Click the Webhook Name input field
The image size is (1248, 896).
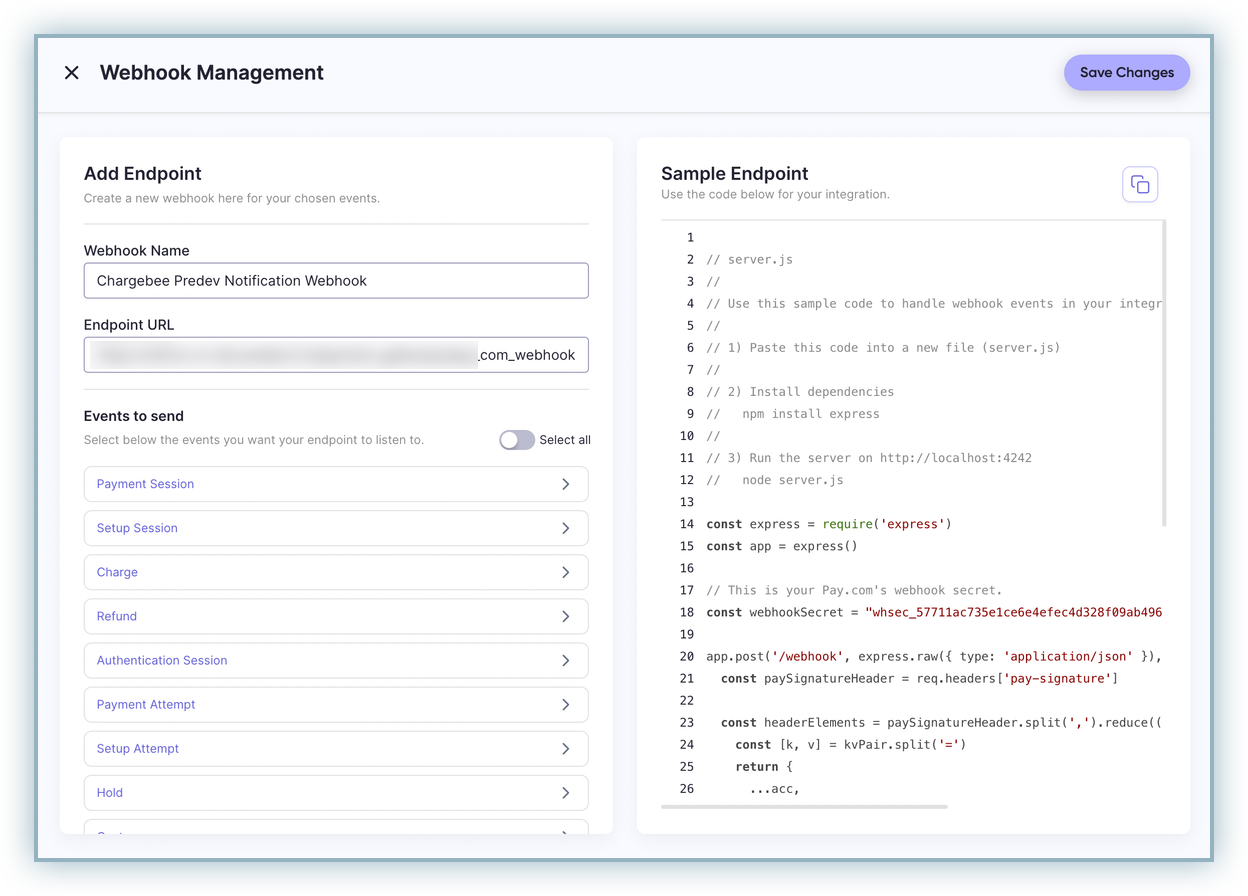point(335,281)
